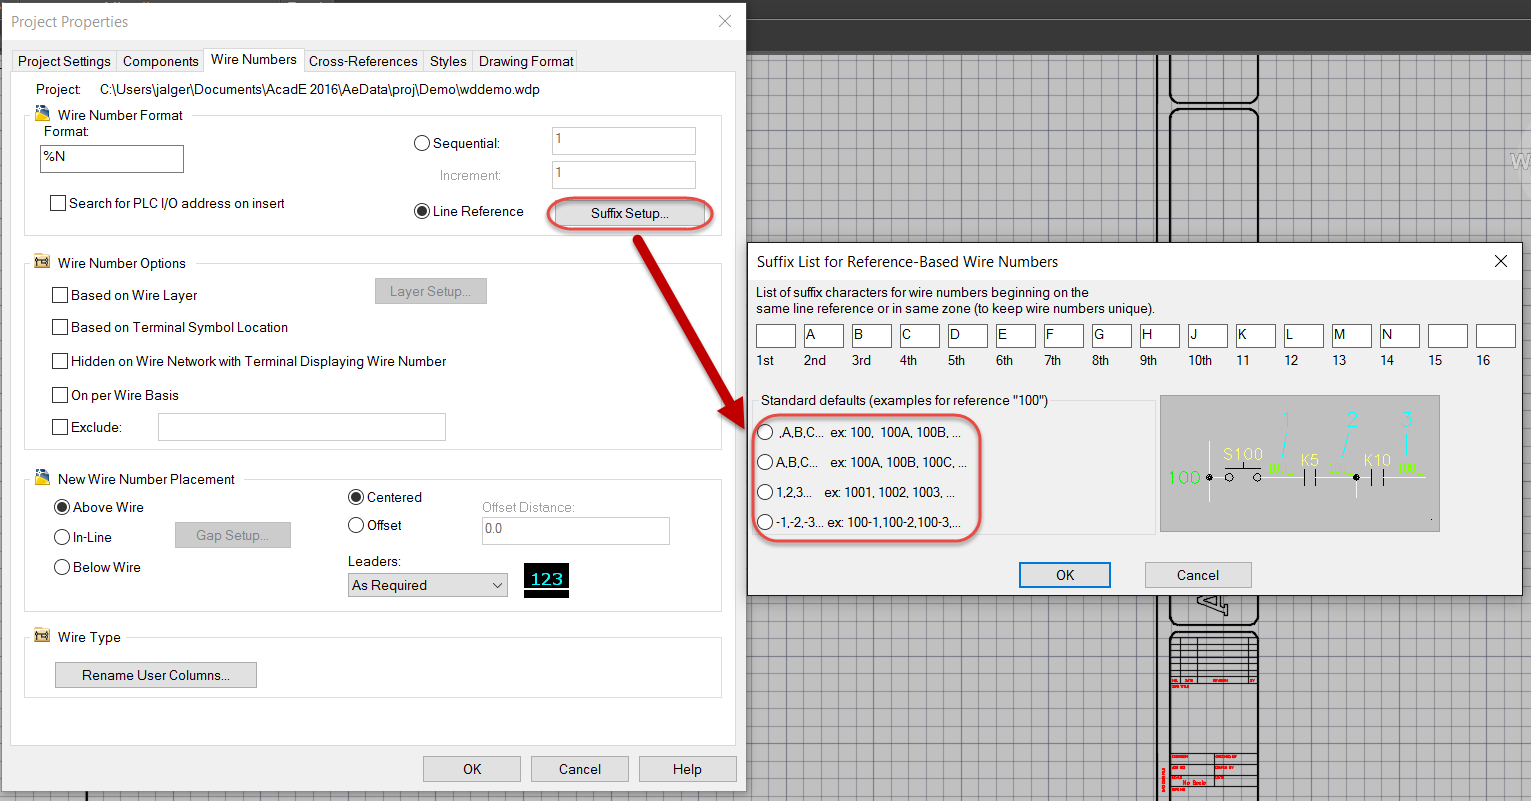
Task: Click the Format field containing %N
Action: (111, 158)
